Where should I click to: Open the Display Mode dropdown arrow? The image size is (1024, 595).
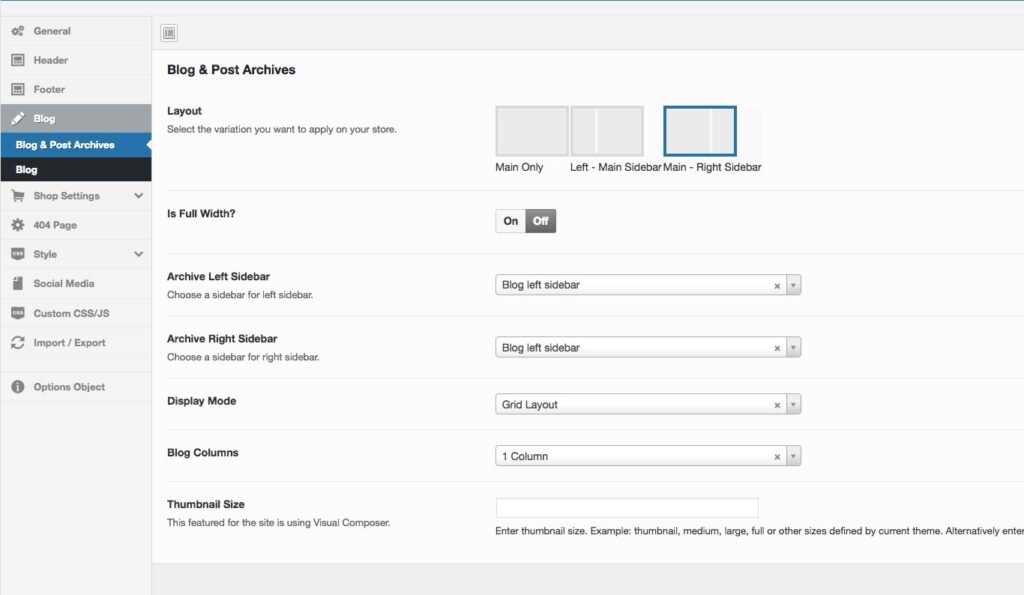[x=793, y=405]
